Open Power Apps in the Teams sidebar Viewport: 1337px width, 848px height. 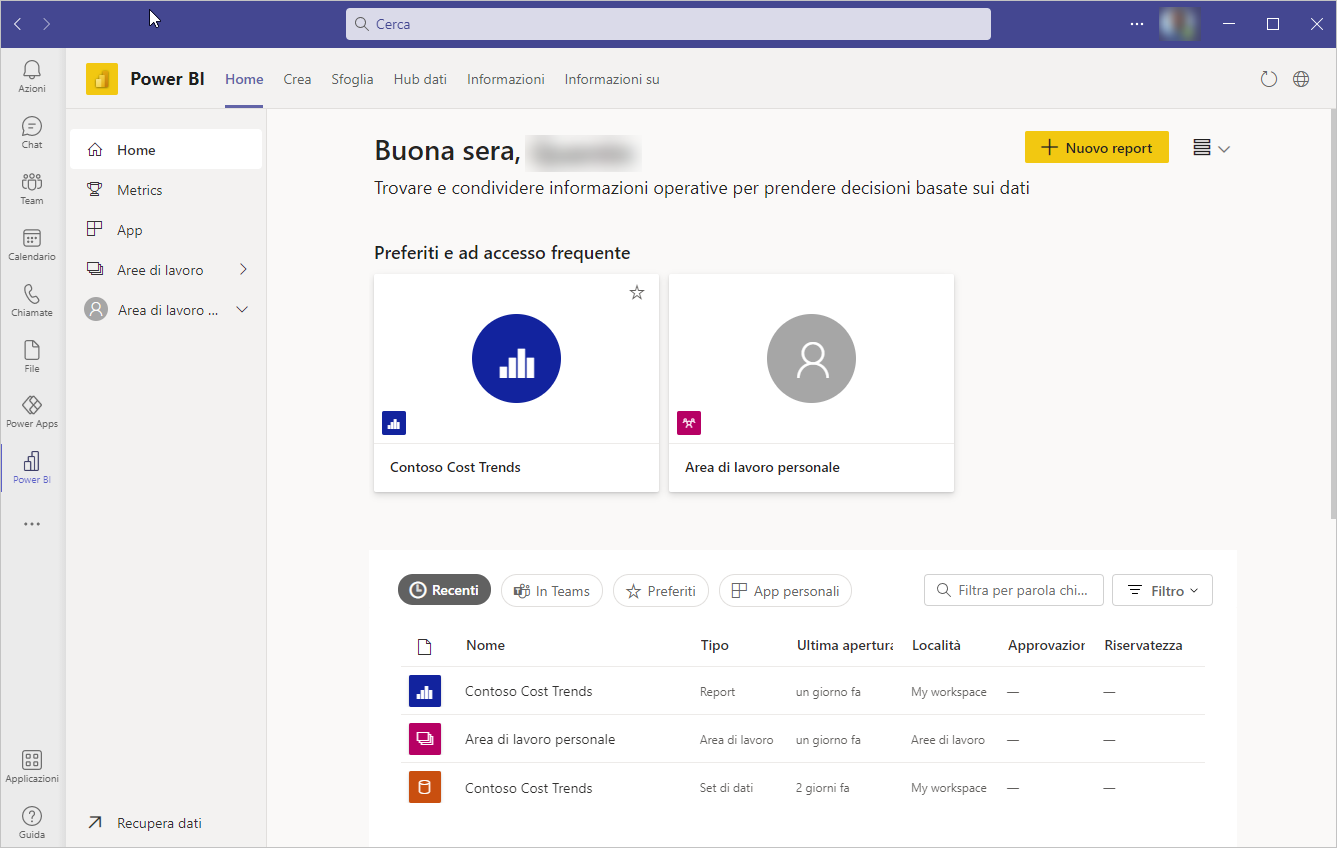(32, 411)
